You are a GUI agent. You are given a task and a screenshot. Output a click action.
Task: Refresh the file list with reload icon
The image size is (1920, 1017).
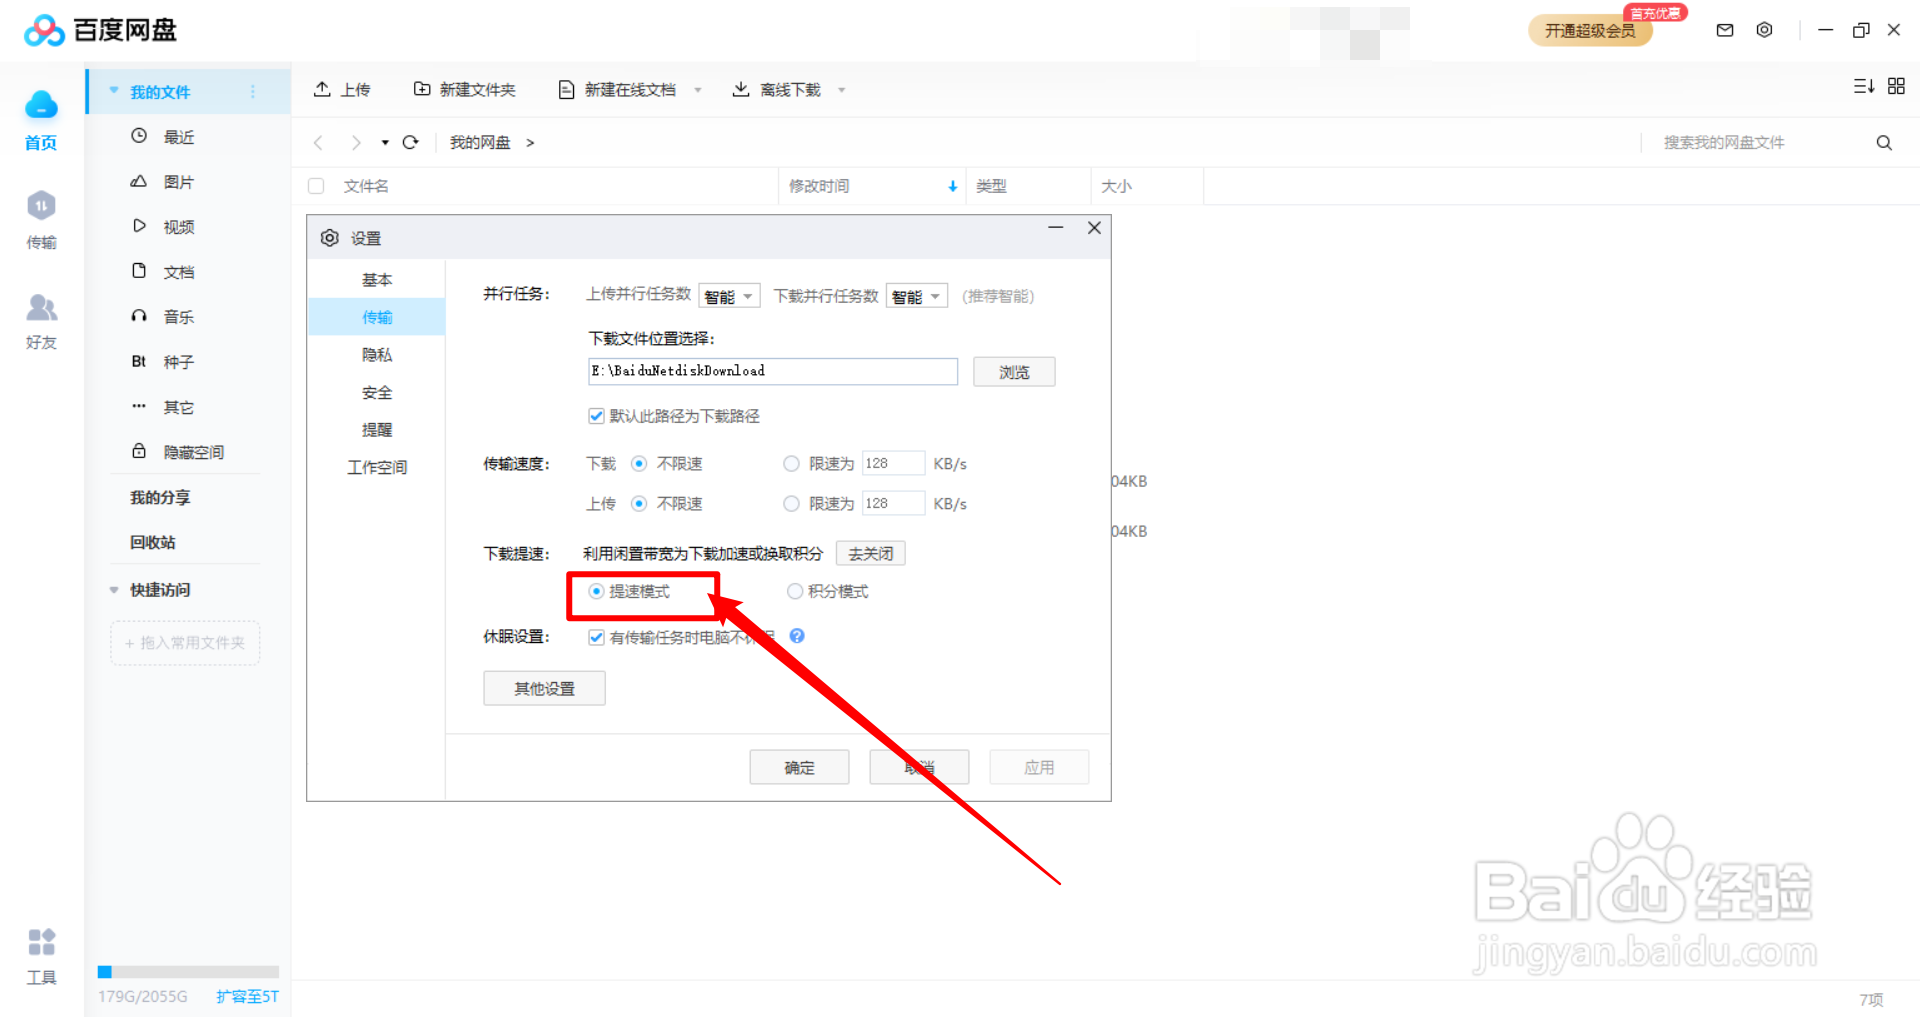pos(410,142)
